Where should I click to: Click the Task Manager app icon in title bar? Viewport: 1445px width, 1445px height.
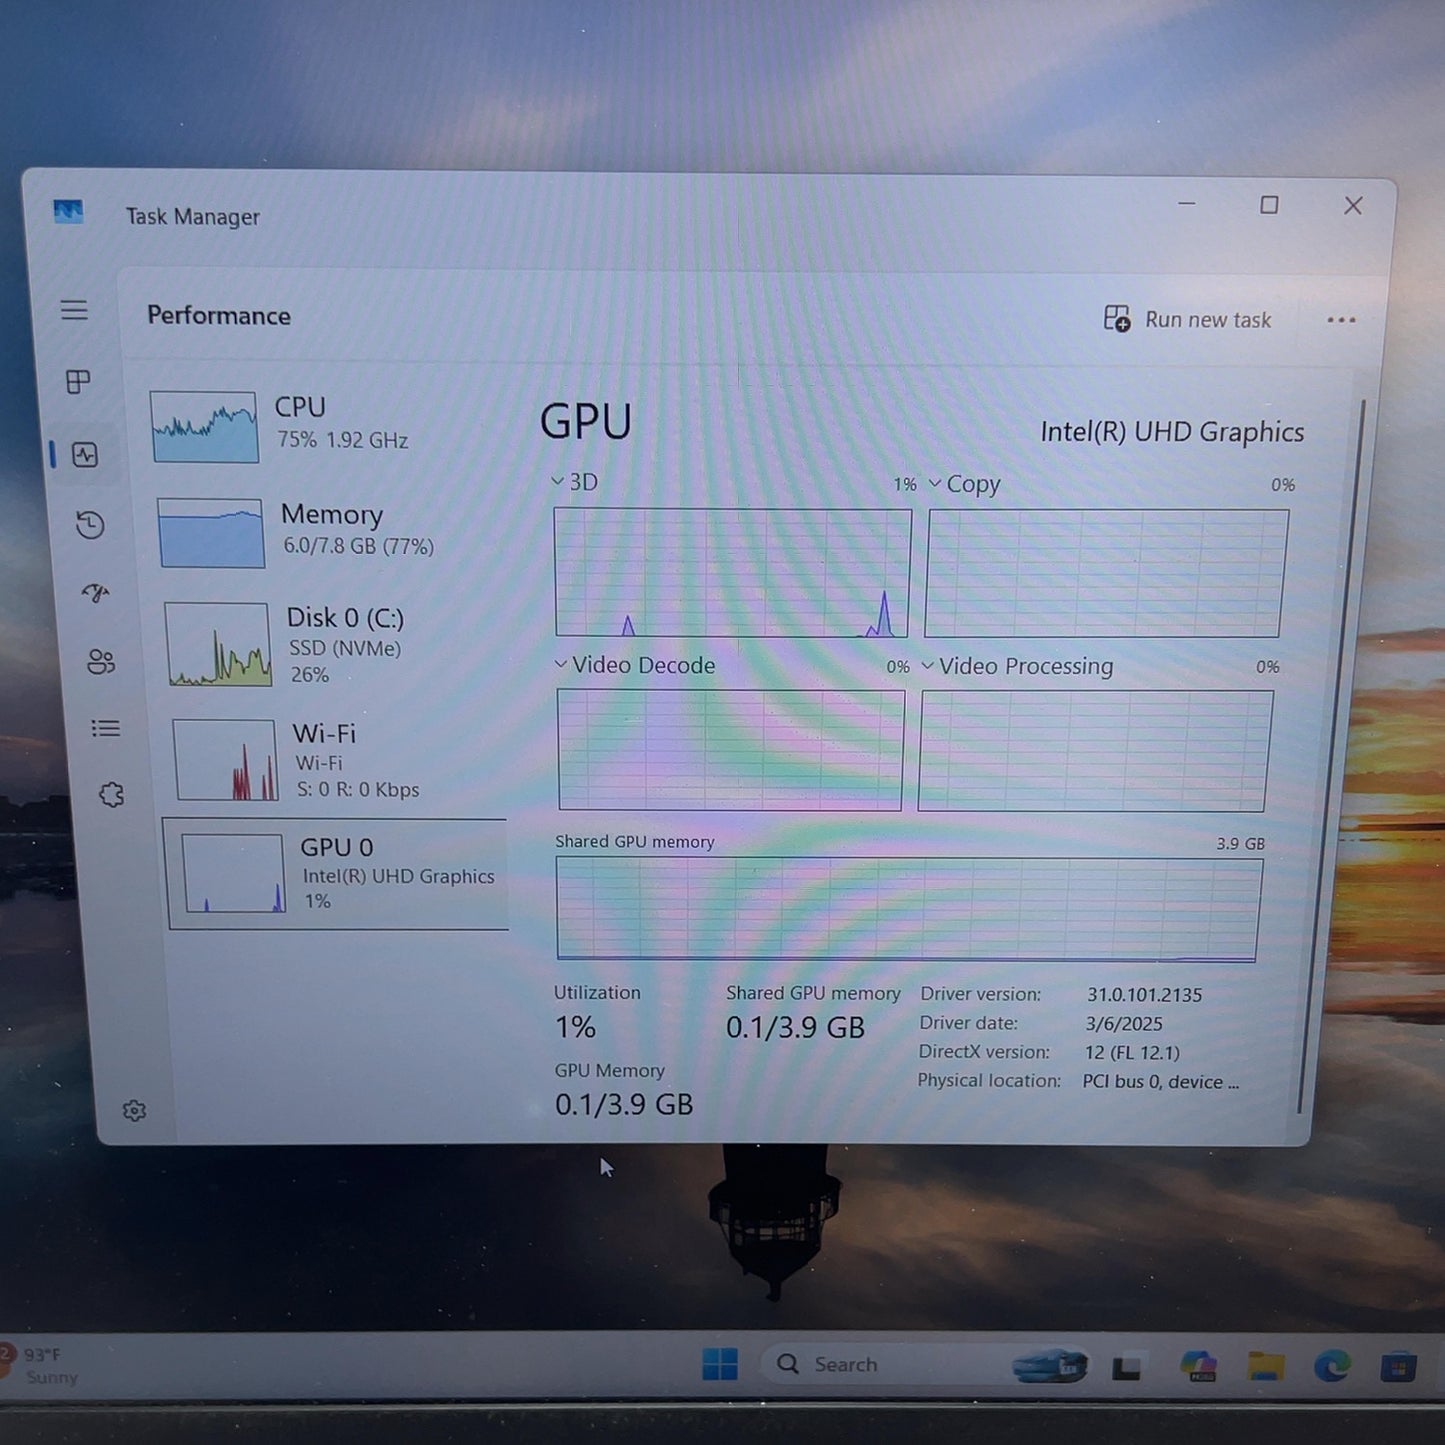pos(68,212)
